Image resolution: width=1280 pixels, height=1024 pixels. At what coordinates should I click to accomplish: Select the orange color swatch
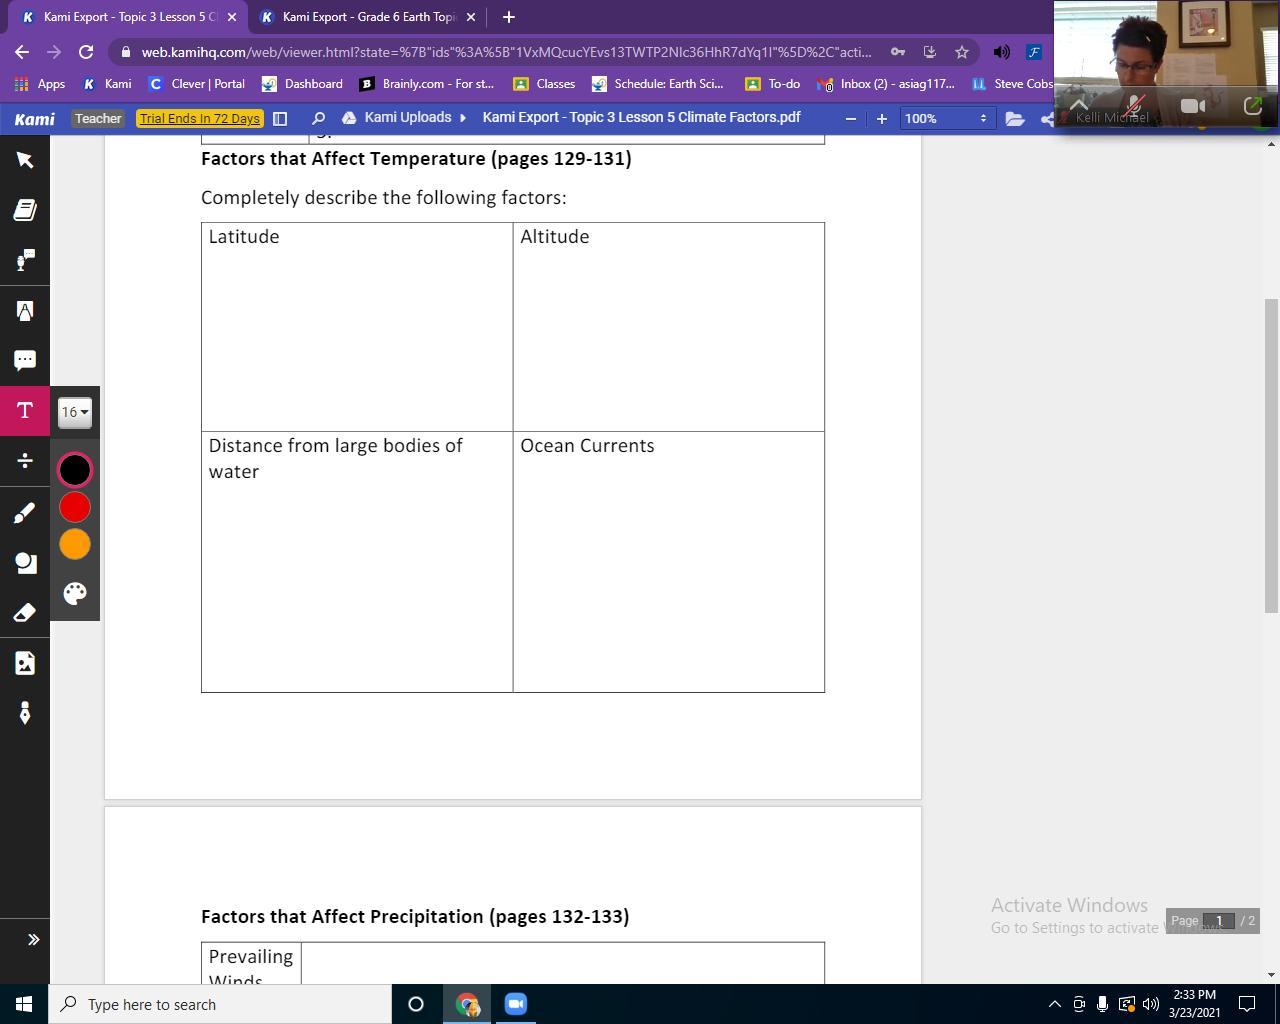(x=75, y=544)
